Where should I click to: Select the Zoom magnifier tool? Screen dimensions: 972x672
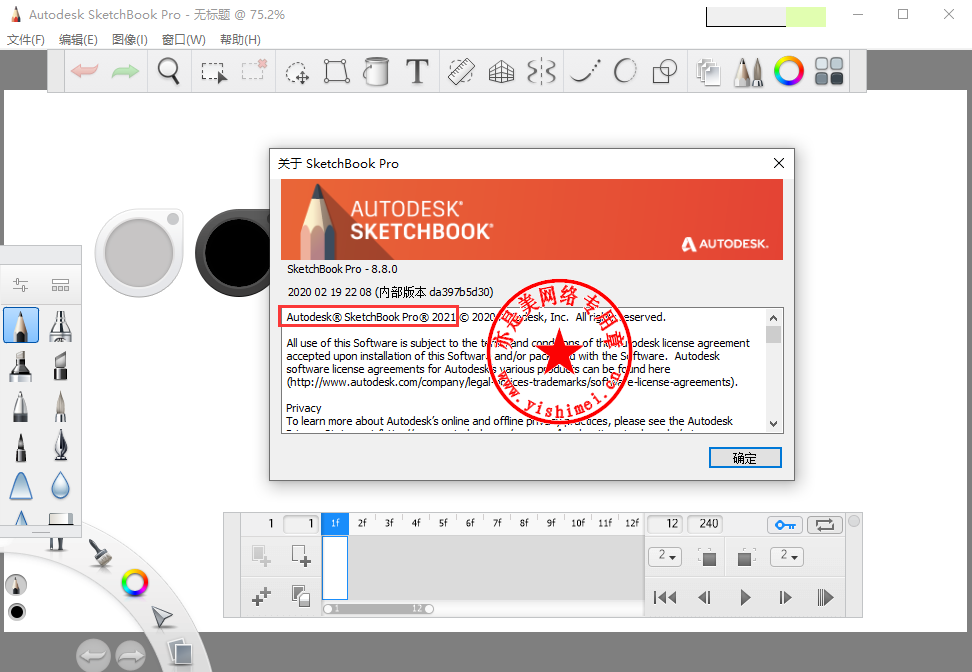(x=169, y=71)
